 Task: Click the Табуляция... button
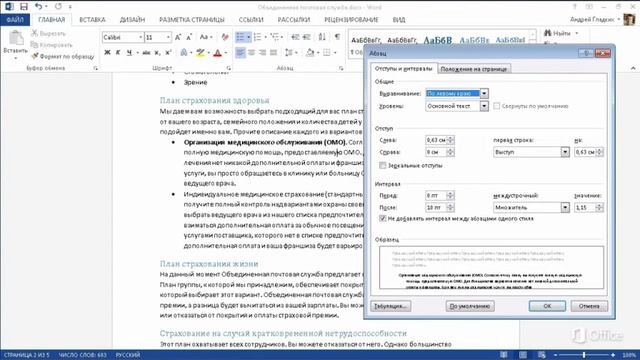[x=391, y=306]
